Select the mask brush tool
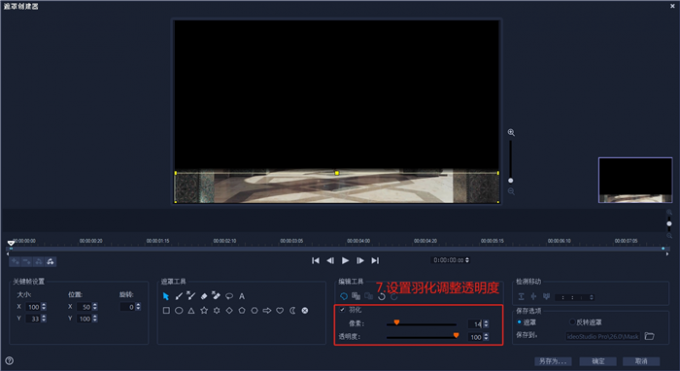This screenshot has width=680, height=371. pyautogui.click(x=179, y=296)
